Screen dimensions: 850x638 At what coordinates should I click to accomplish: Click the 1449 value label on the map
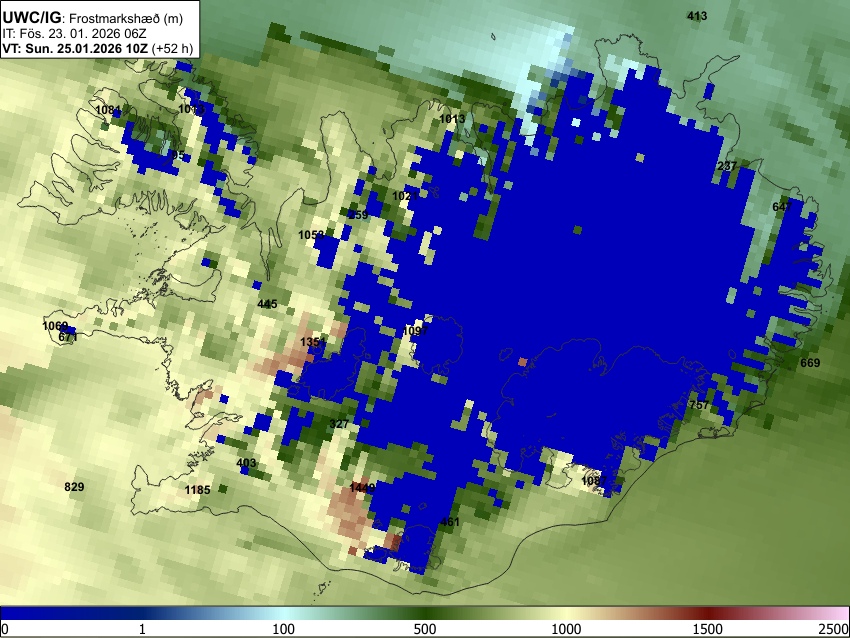362,488
